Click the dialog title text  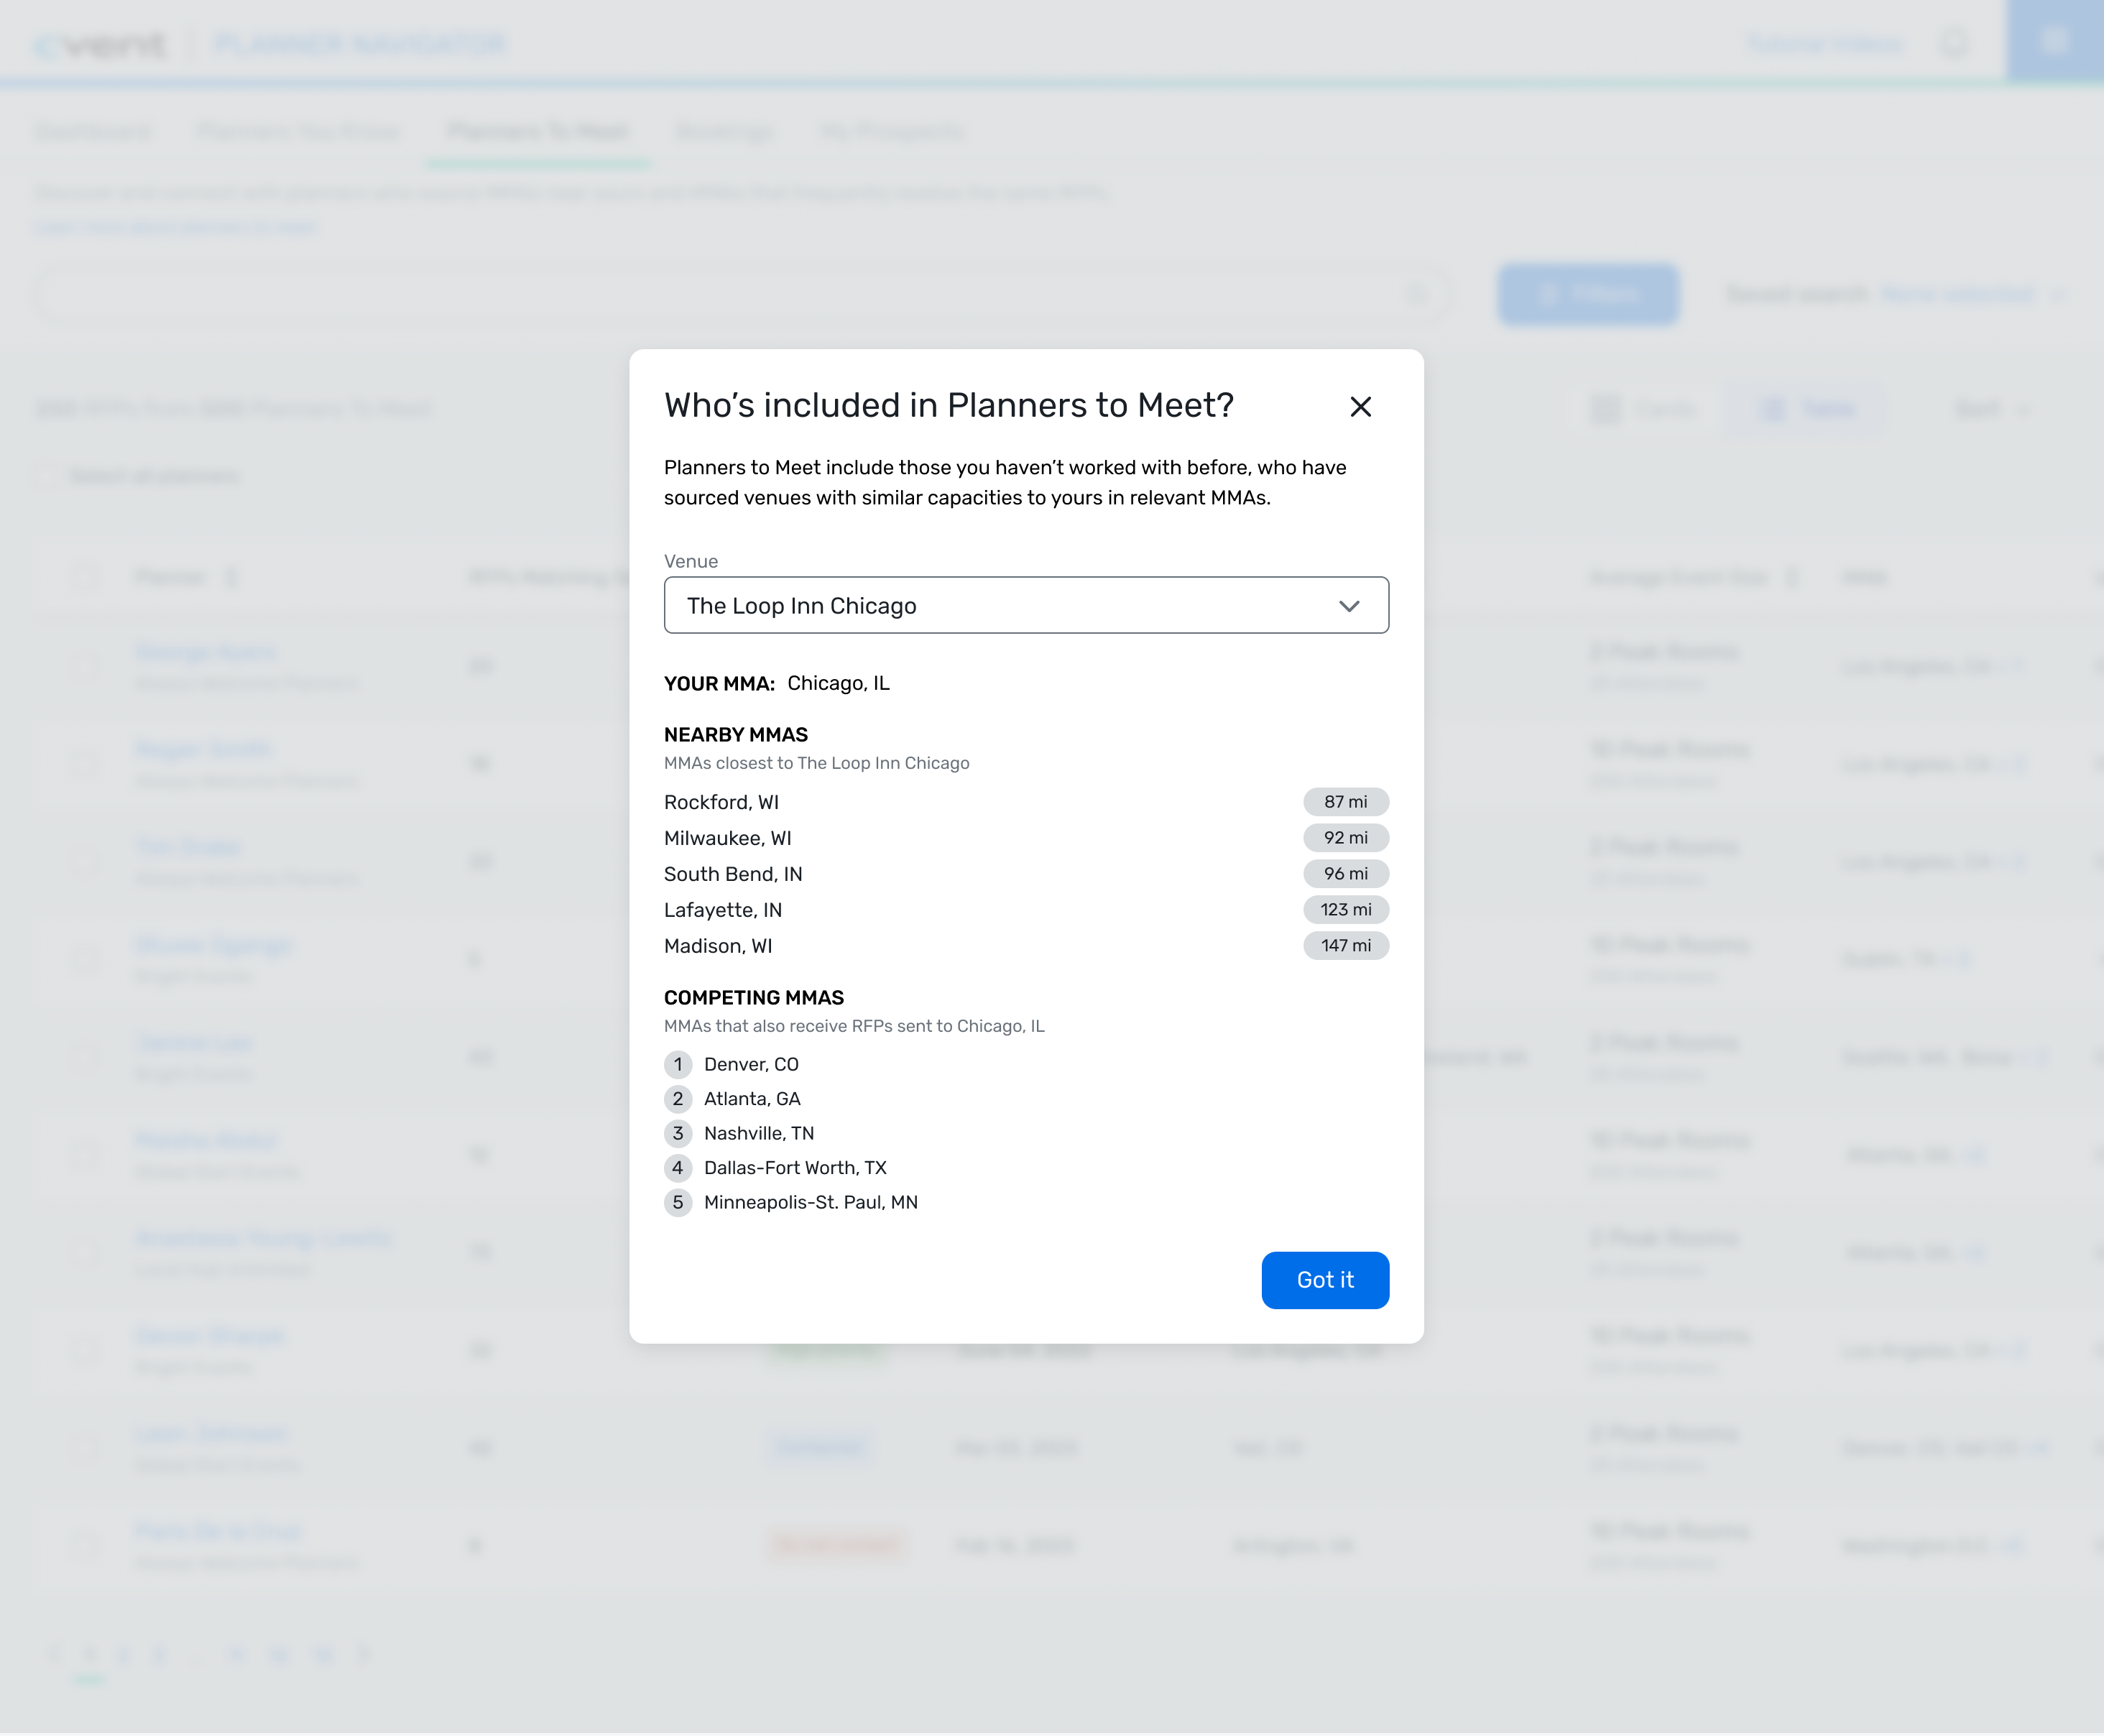pyautogui.click(x=949, y=405)
